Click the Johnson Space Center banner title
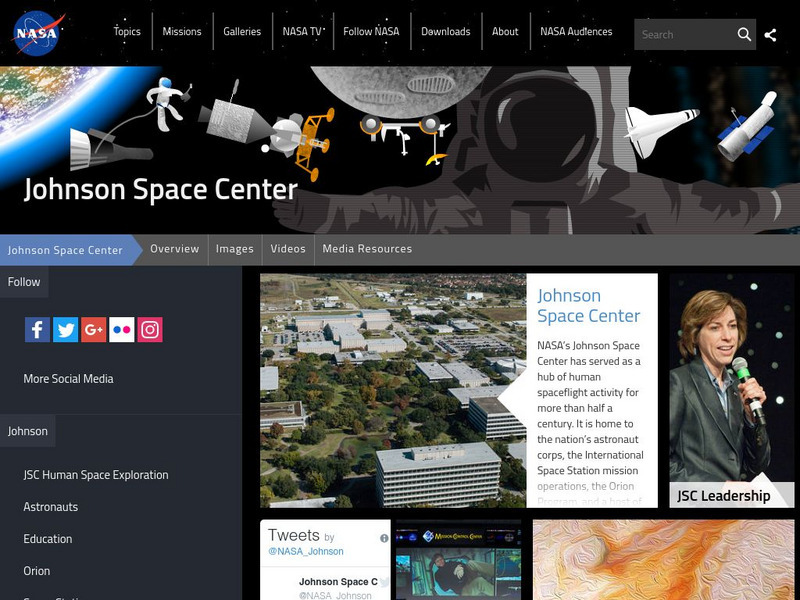This screenshot has width=800, height=600. 161,190
